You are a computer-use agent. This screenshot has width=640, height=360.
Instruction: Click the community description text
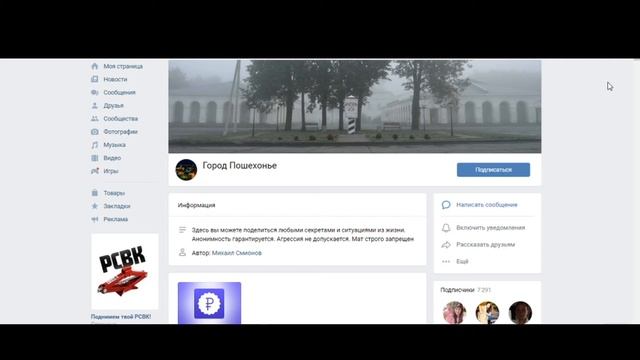[x=303, y=234]
